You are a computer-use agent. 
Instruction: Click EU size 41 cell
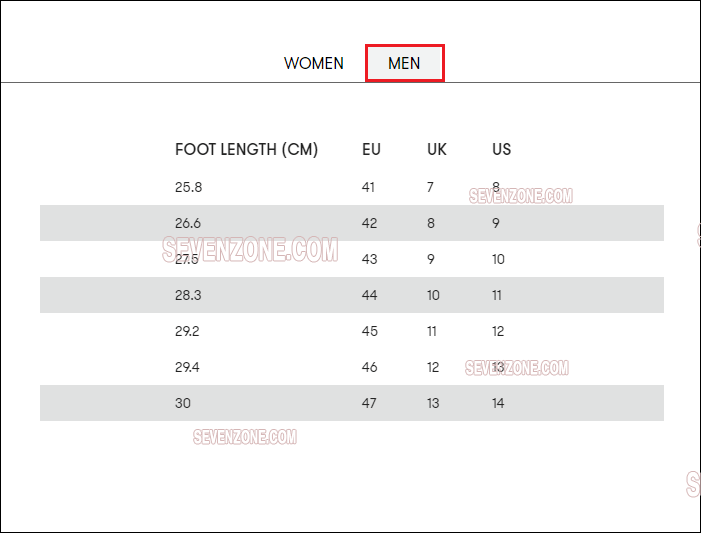click(368, 187)
